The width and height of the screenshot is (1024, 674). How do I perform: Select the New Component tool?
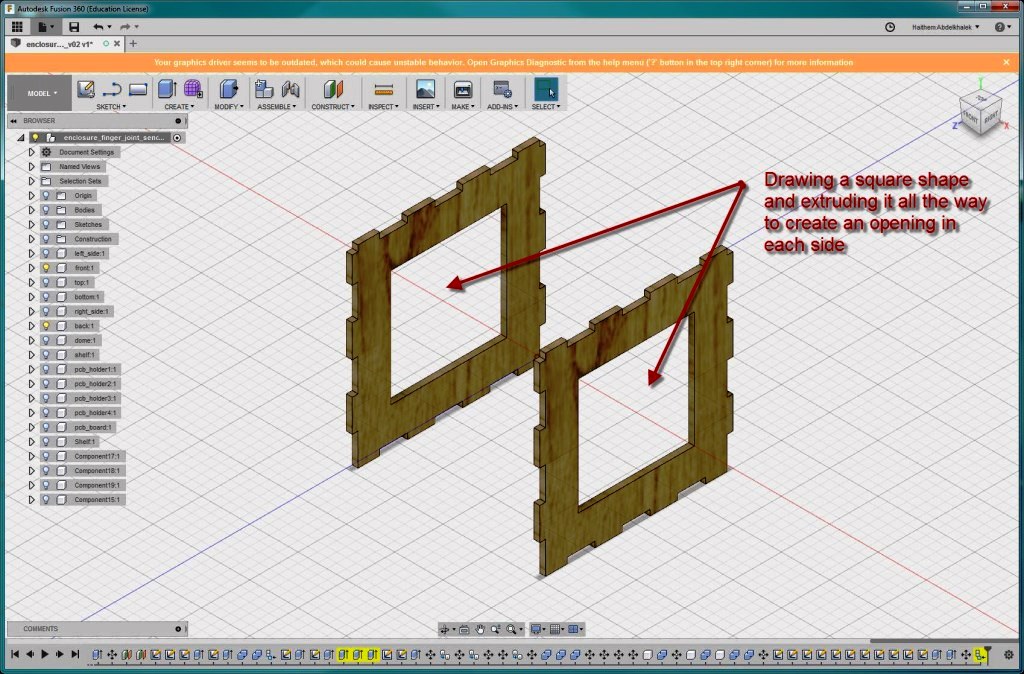(264, 89)
